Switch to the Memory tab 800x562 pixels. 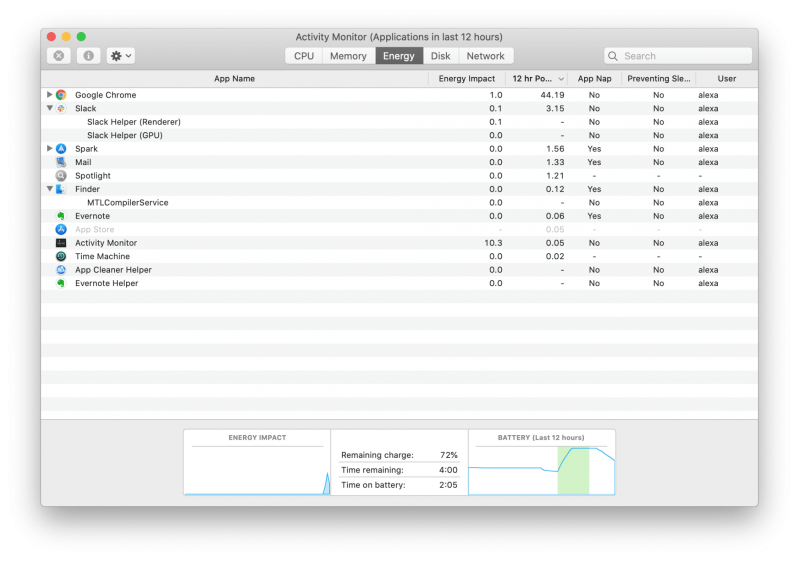click(348, 56)
